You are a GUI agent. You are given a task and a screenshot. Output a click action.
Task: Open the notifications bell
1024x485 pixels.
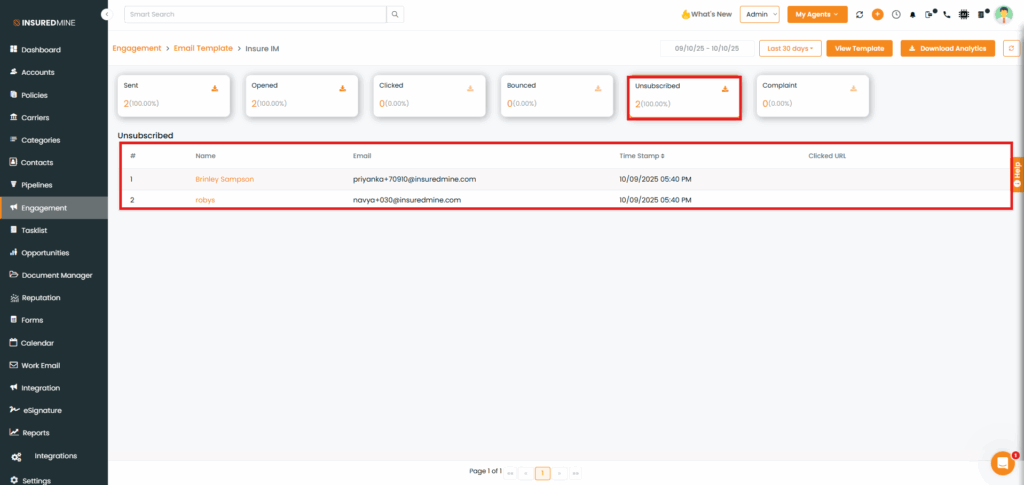pos(912,15)
